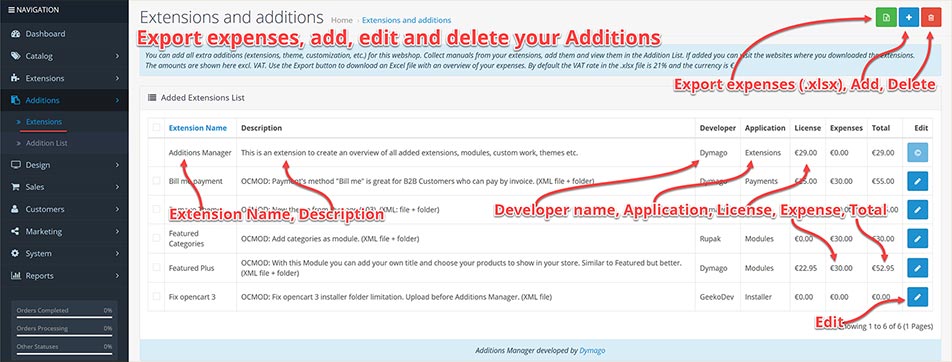Click the GeekoDev developer cell

coord(718,297)
